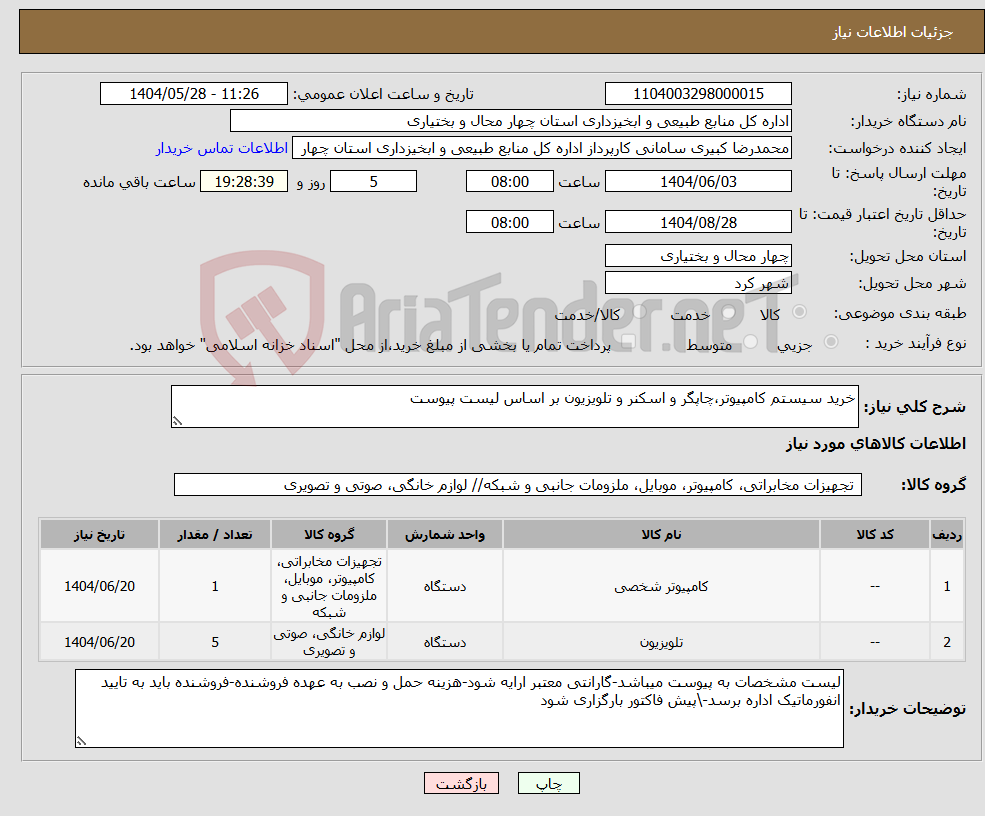Select the کالا radio button for طبقه بندی موضوعی
Image resolution: width=985 pixels, height=816 pixels.
tap(800, 311)
